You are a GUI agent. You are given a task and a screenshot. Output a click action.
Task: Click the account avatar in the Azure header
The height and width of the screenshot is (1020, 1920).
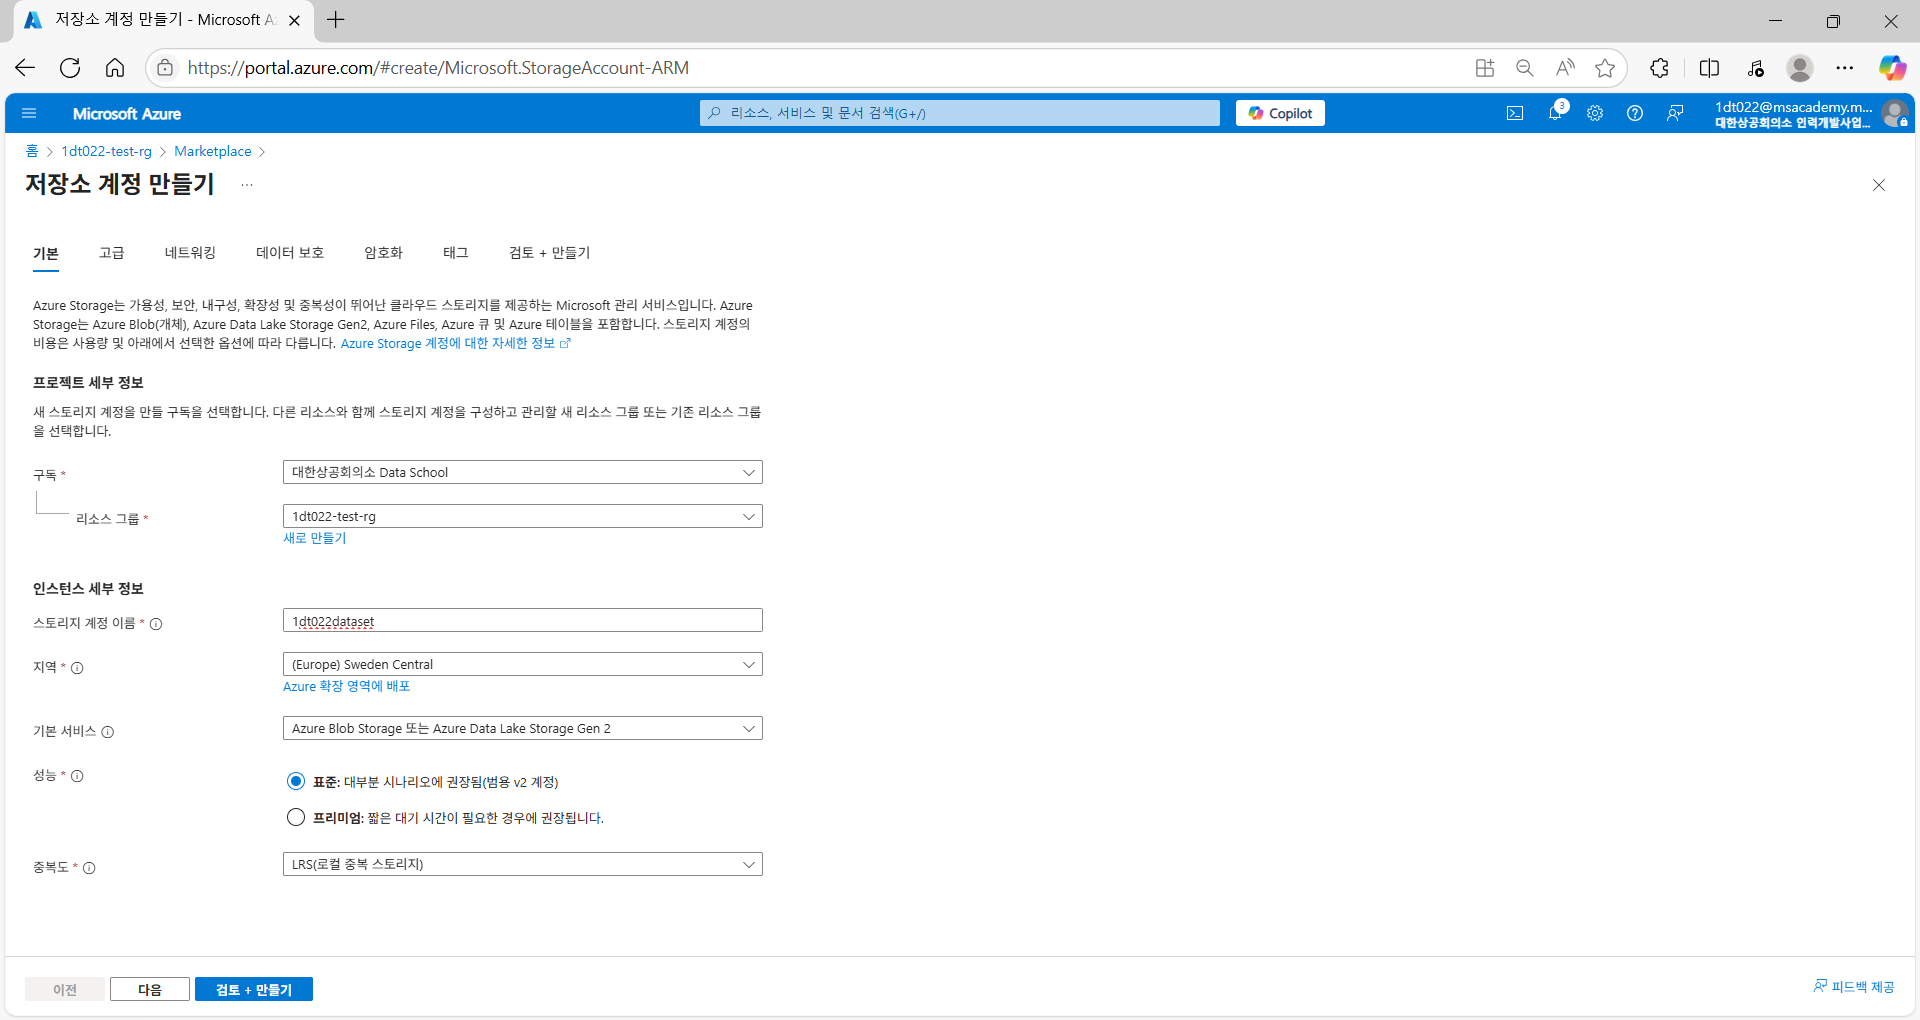tap(1894, 113)
